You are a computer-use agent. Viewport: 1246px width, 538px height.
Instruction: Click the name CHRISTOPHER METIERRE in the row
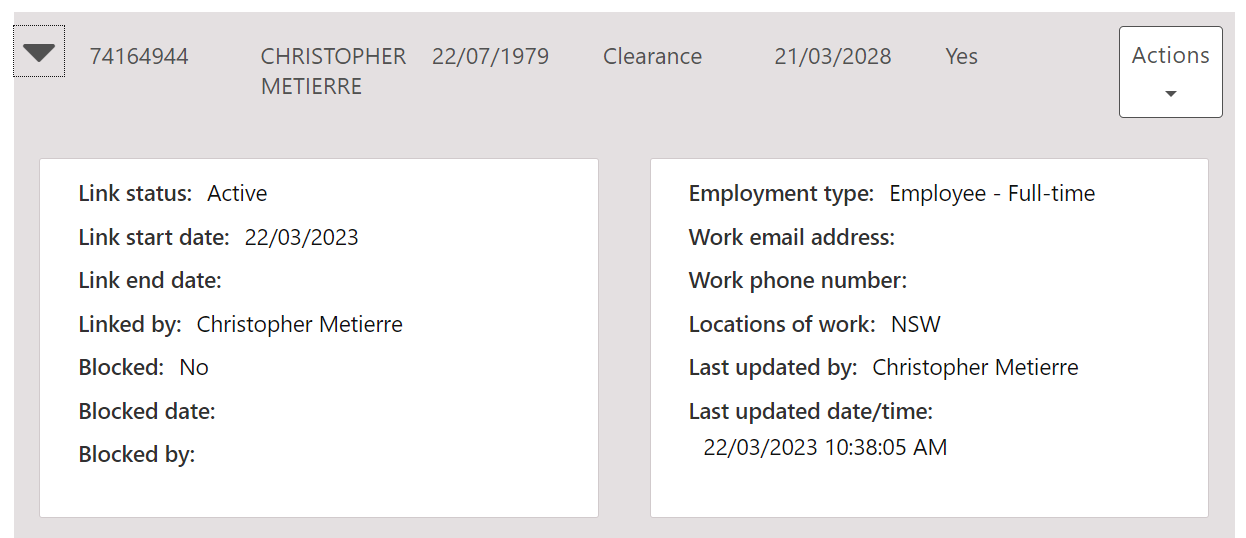tap(333, 71)
